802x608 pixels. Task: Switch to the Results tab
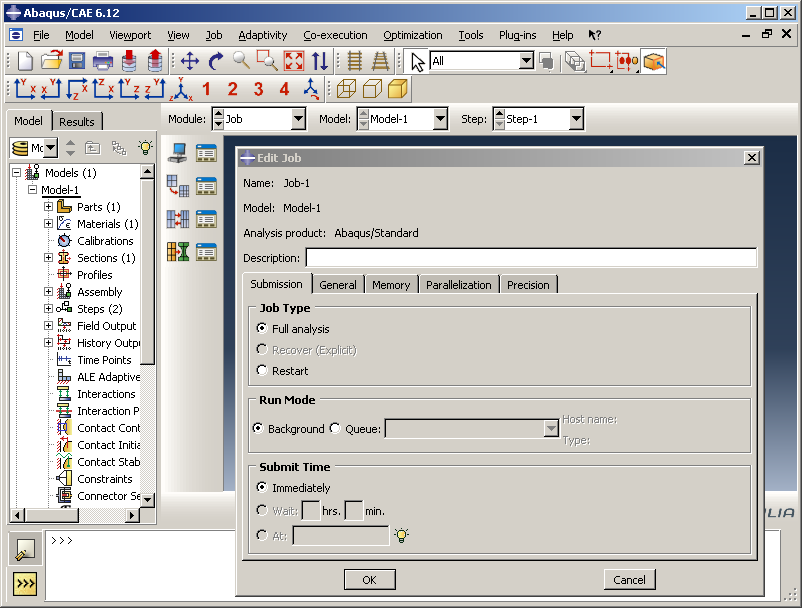pyautogui.click(x=77, y=122)
